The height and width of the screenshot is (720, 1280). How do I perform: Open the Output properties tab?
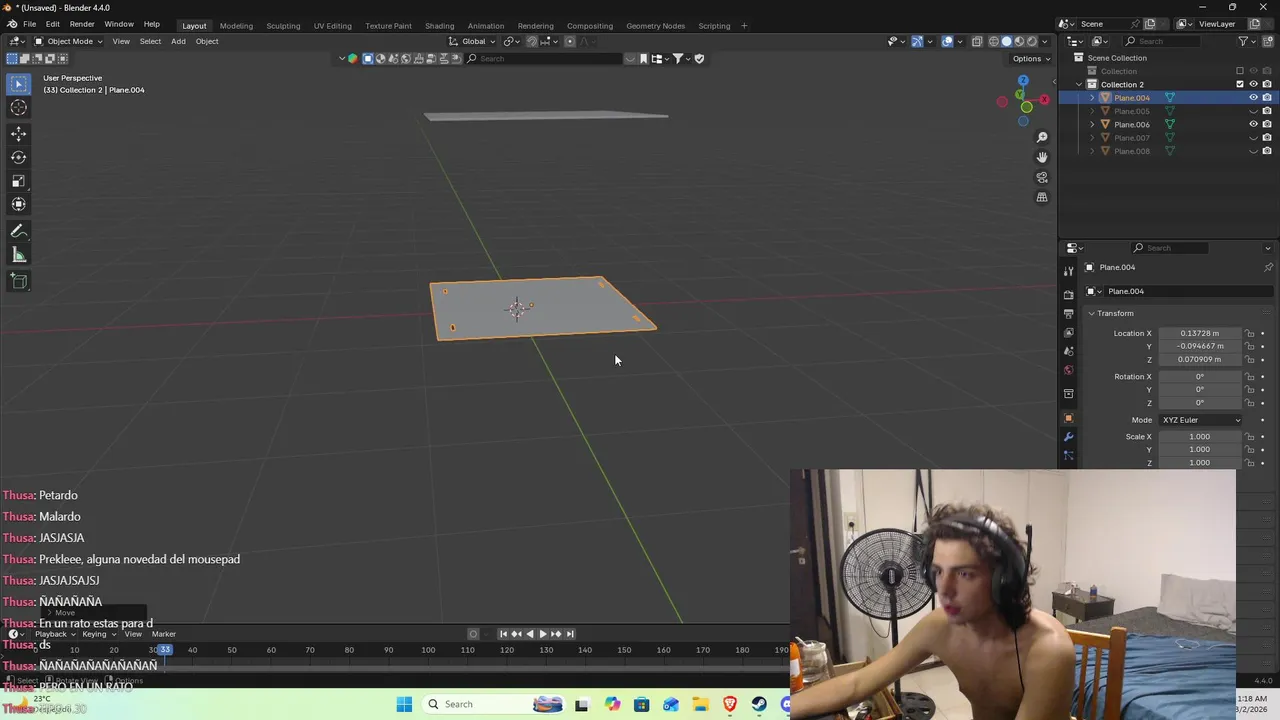coord(1068,313)
